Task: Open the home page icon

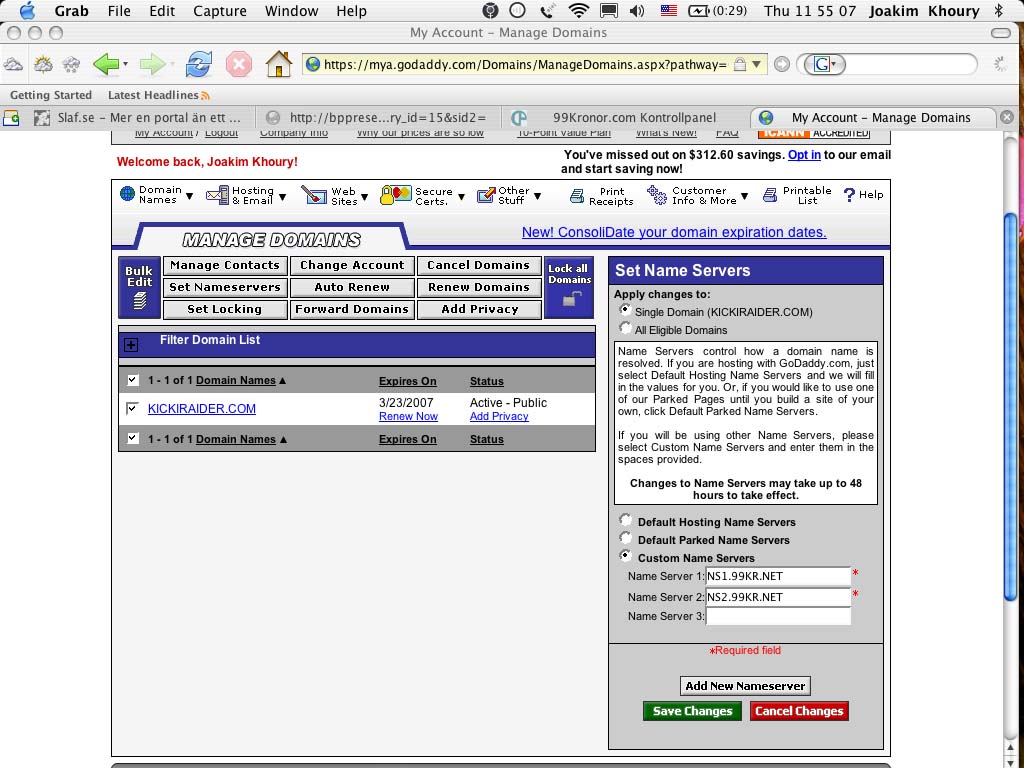Action: pos(279,64)
